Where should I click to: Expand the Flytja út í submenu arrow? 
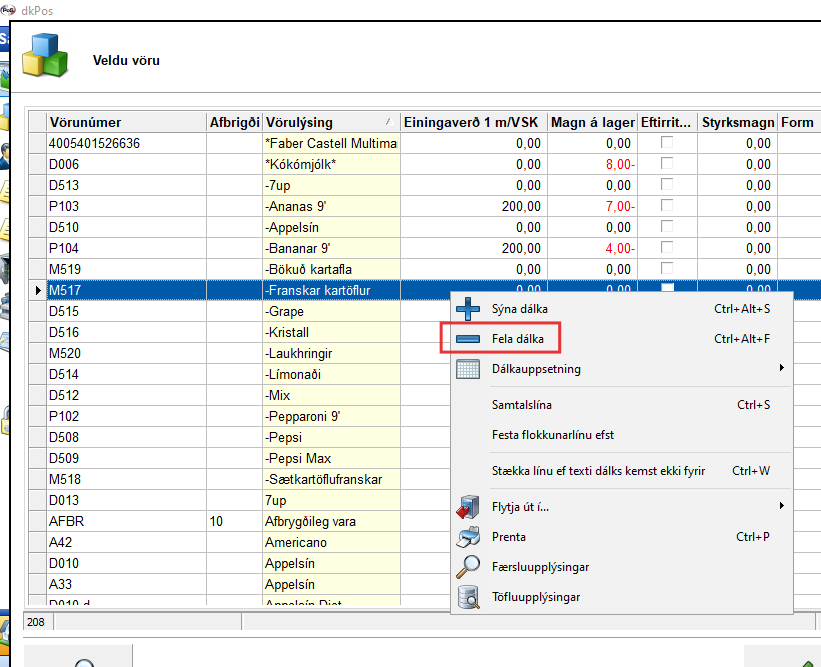tap(781, 507)
